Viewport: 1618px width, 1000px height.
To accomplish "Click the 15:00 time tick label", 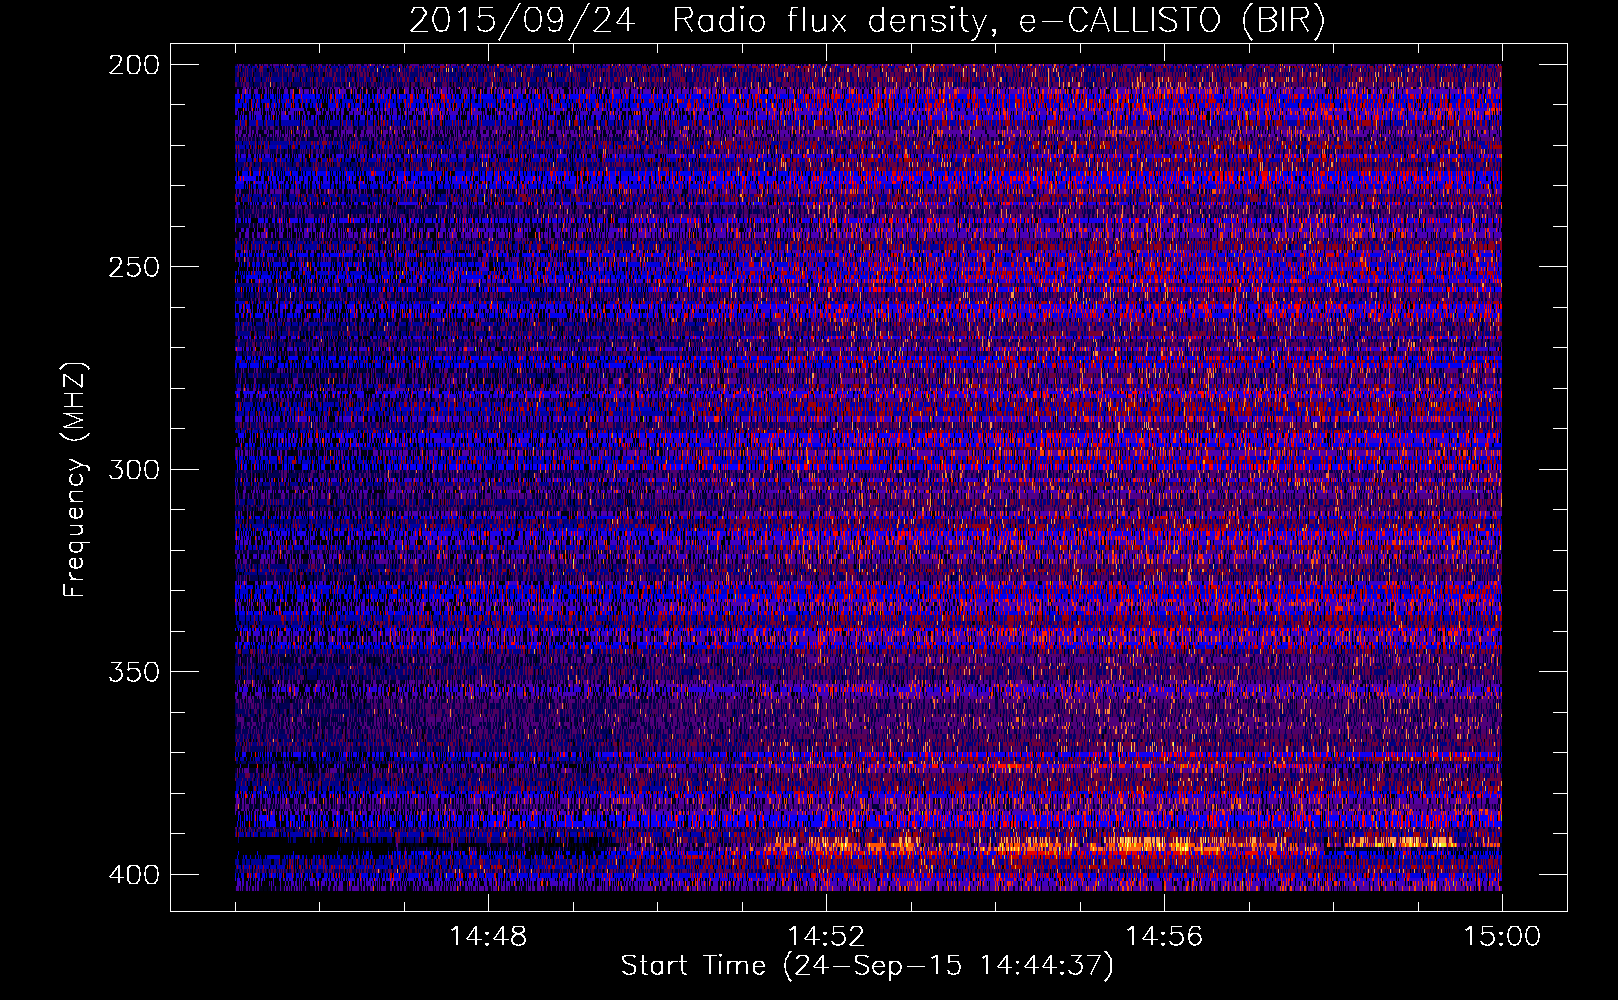I will [x=1502, y=937].
